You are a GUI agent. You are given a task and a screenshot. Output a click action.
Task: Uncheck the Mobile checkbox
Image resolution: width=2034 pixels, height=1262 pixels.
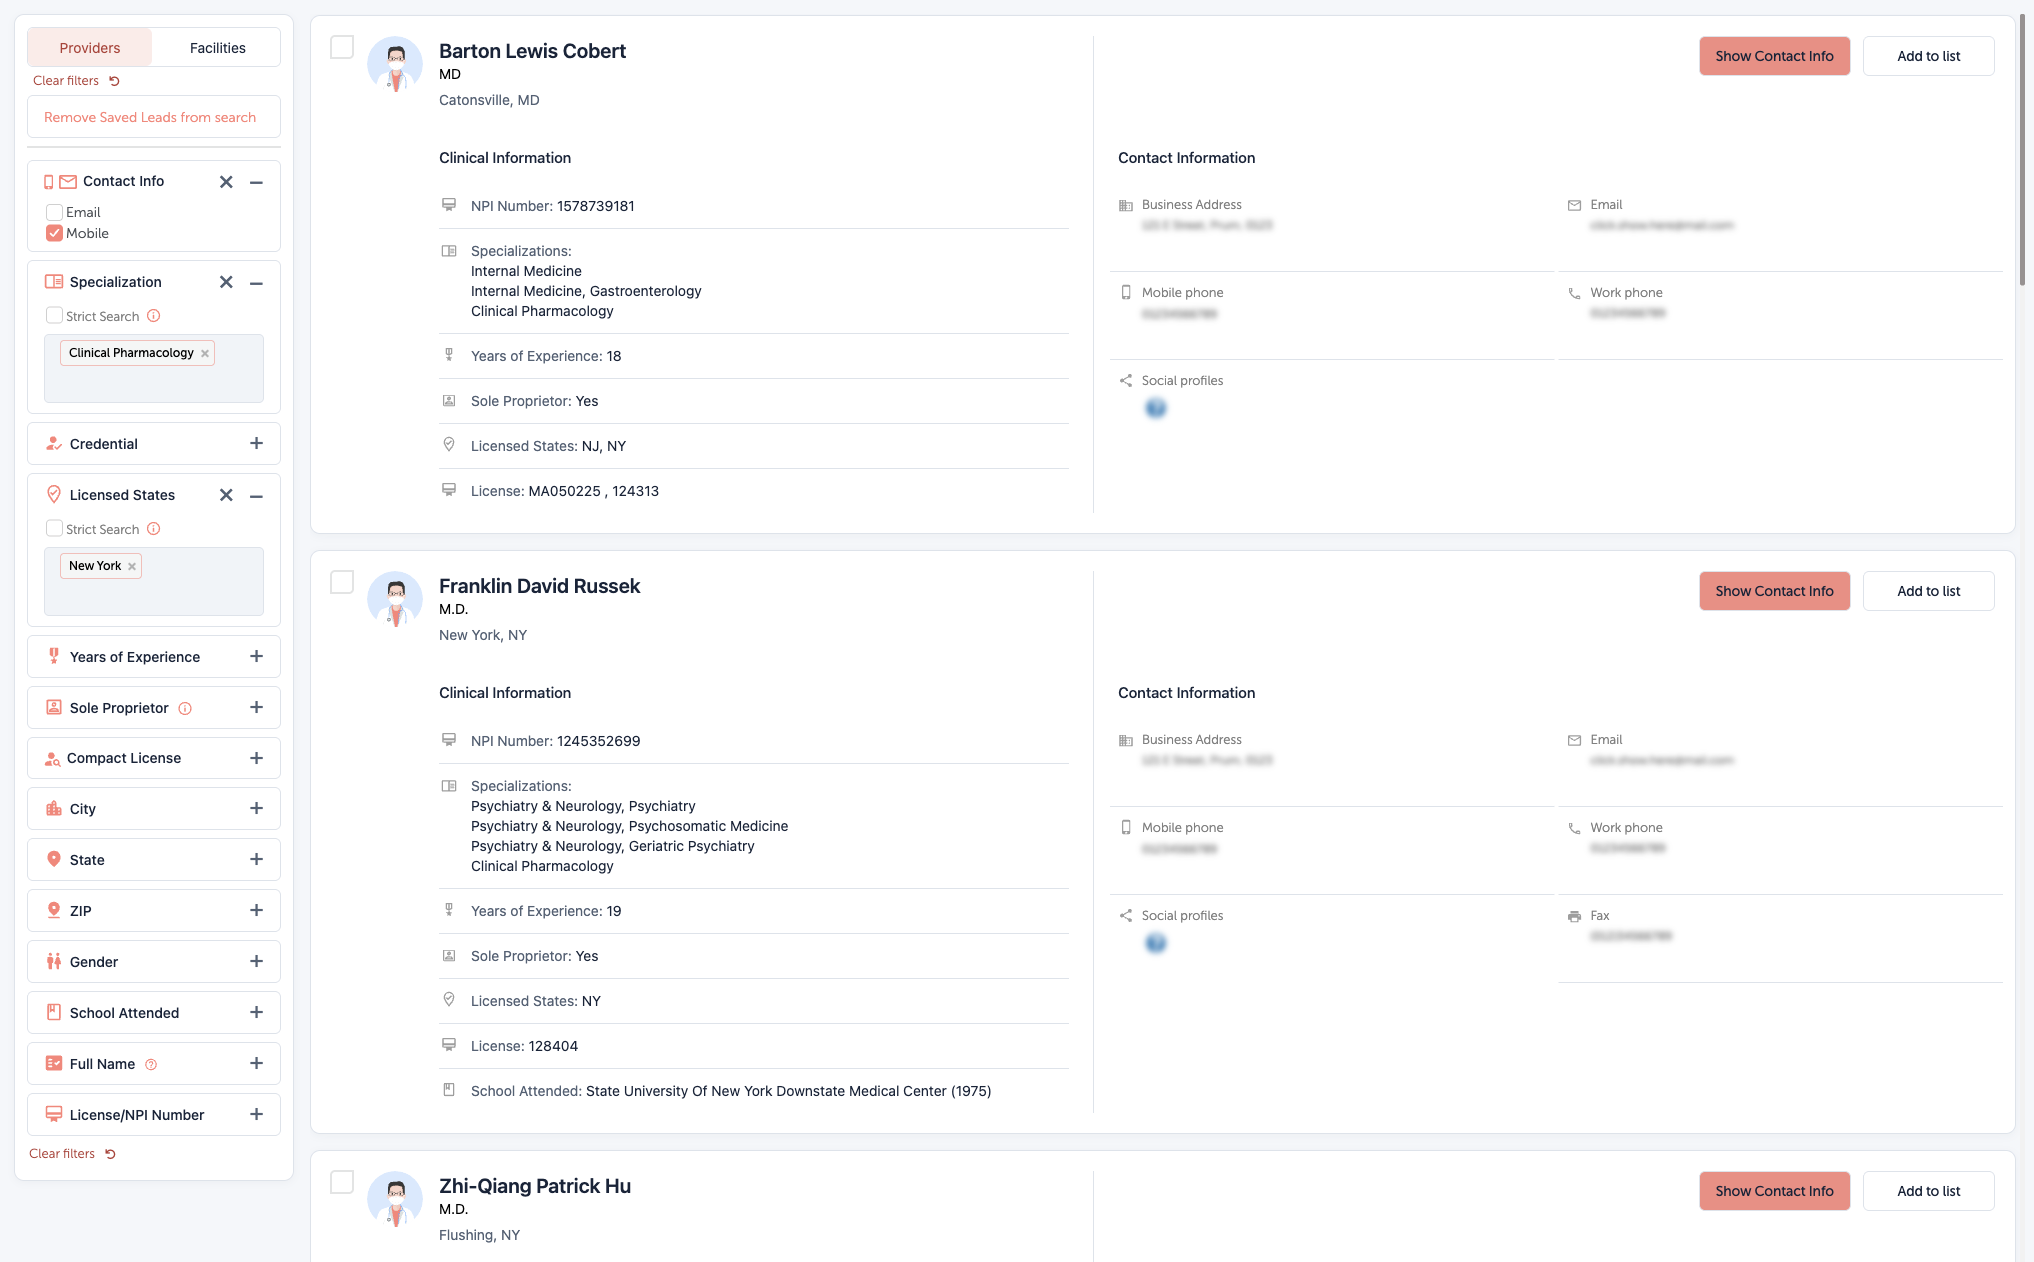(x=54, y=234)
